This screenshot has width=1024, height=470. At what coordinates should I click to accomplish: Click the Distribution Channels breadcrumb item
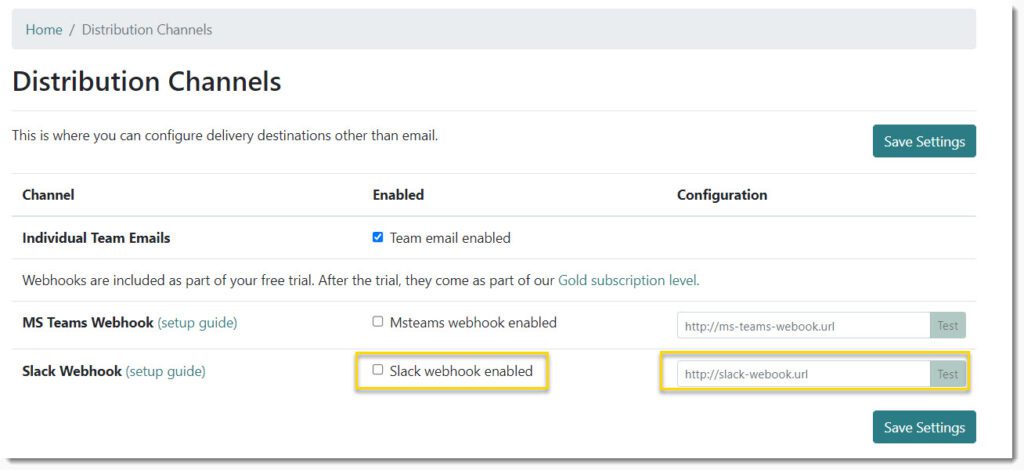click(147, 29)
